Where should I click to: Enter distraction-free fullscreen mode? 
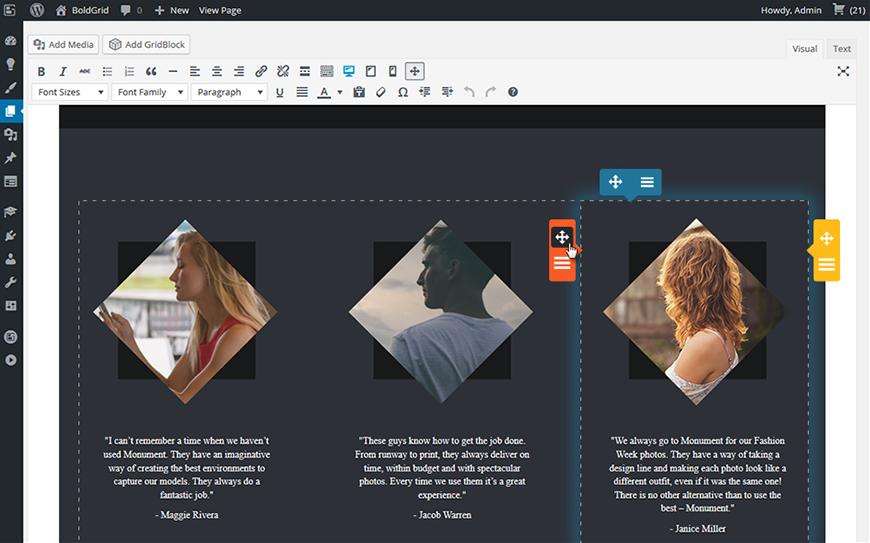pyautogui.click(x=843, y=71)
